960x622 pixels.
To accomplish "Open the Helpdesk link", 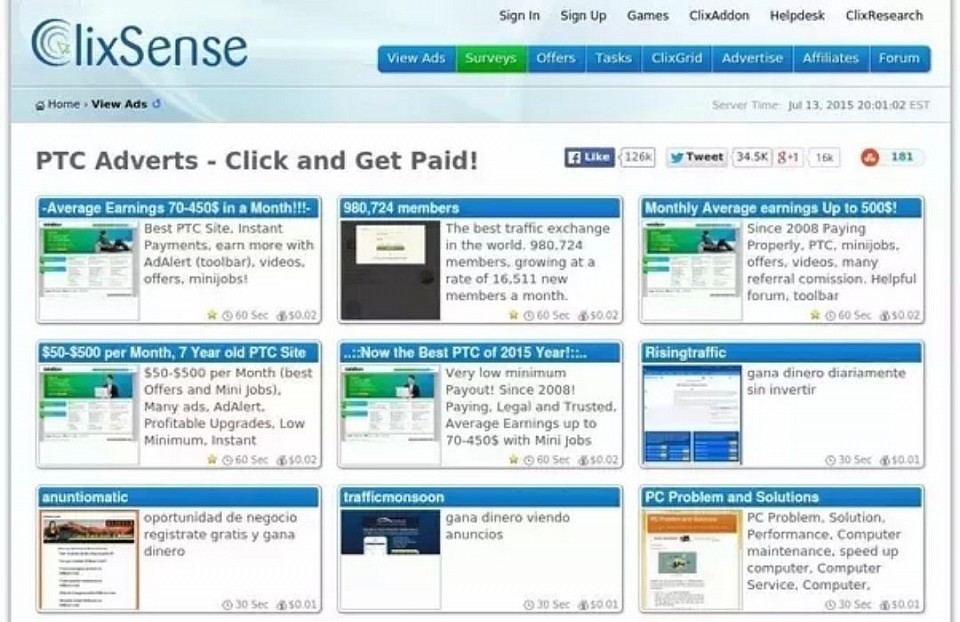I will 797,16.
